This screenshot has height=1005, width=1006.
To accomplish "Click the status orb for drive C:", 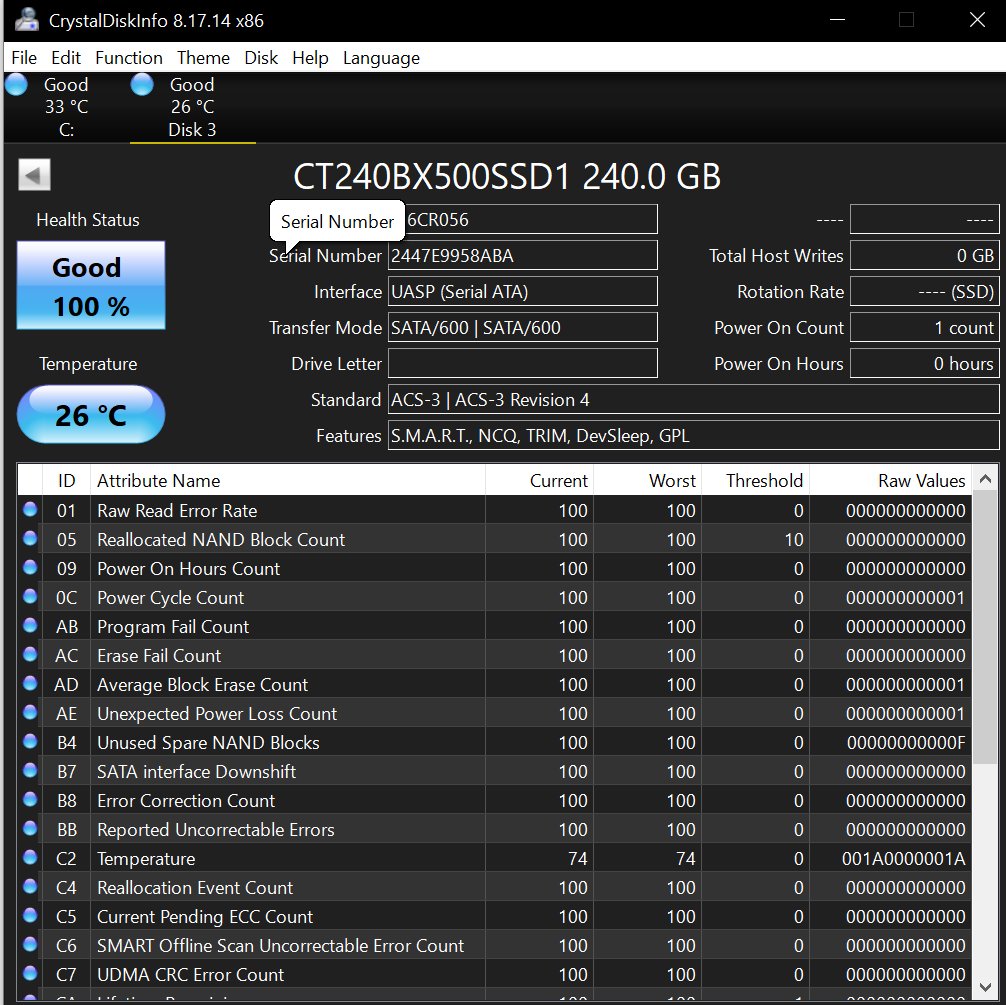I will coord(17,85).
